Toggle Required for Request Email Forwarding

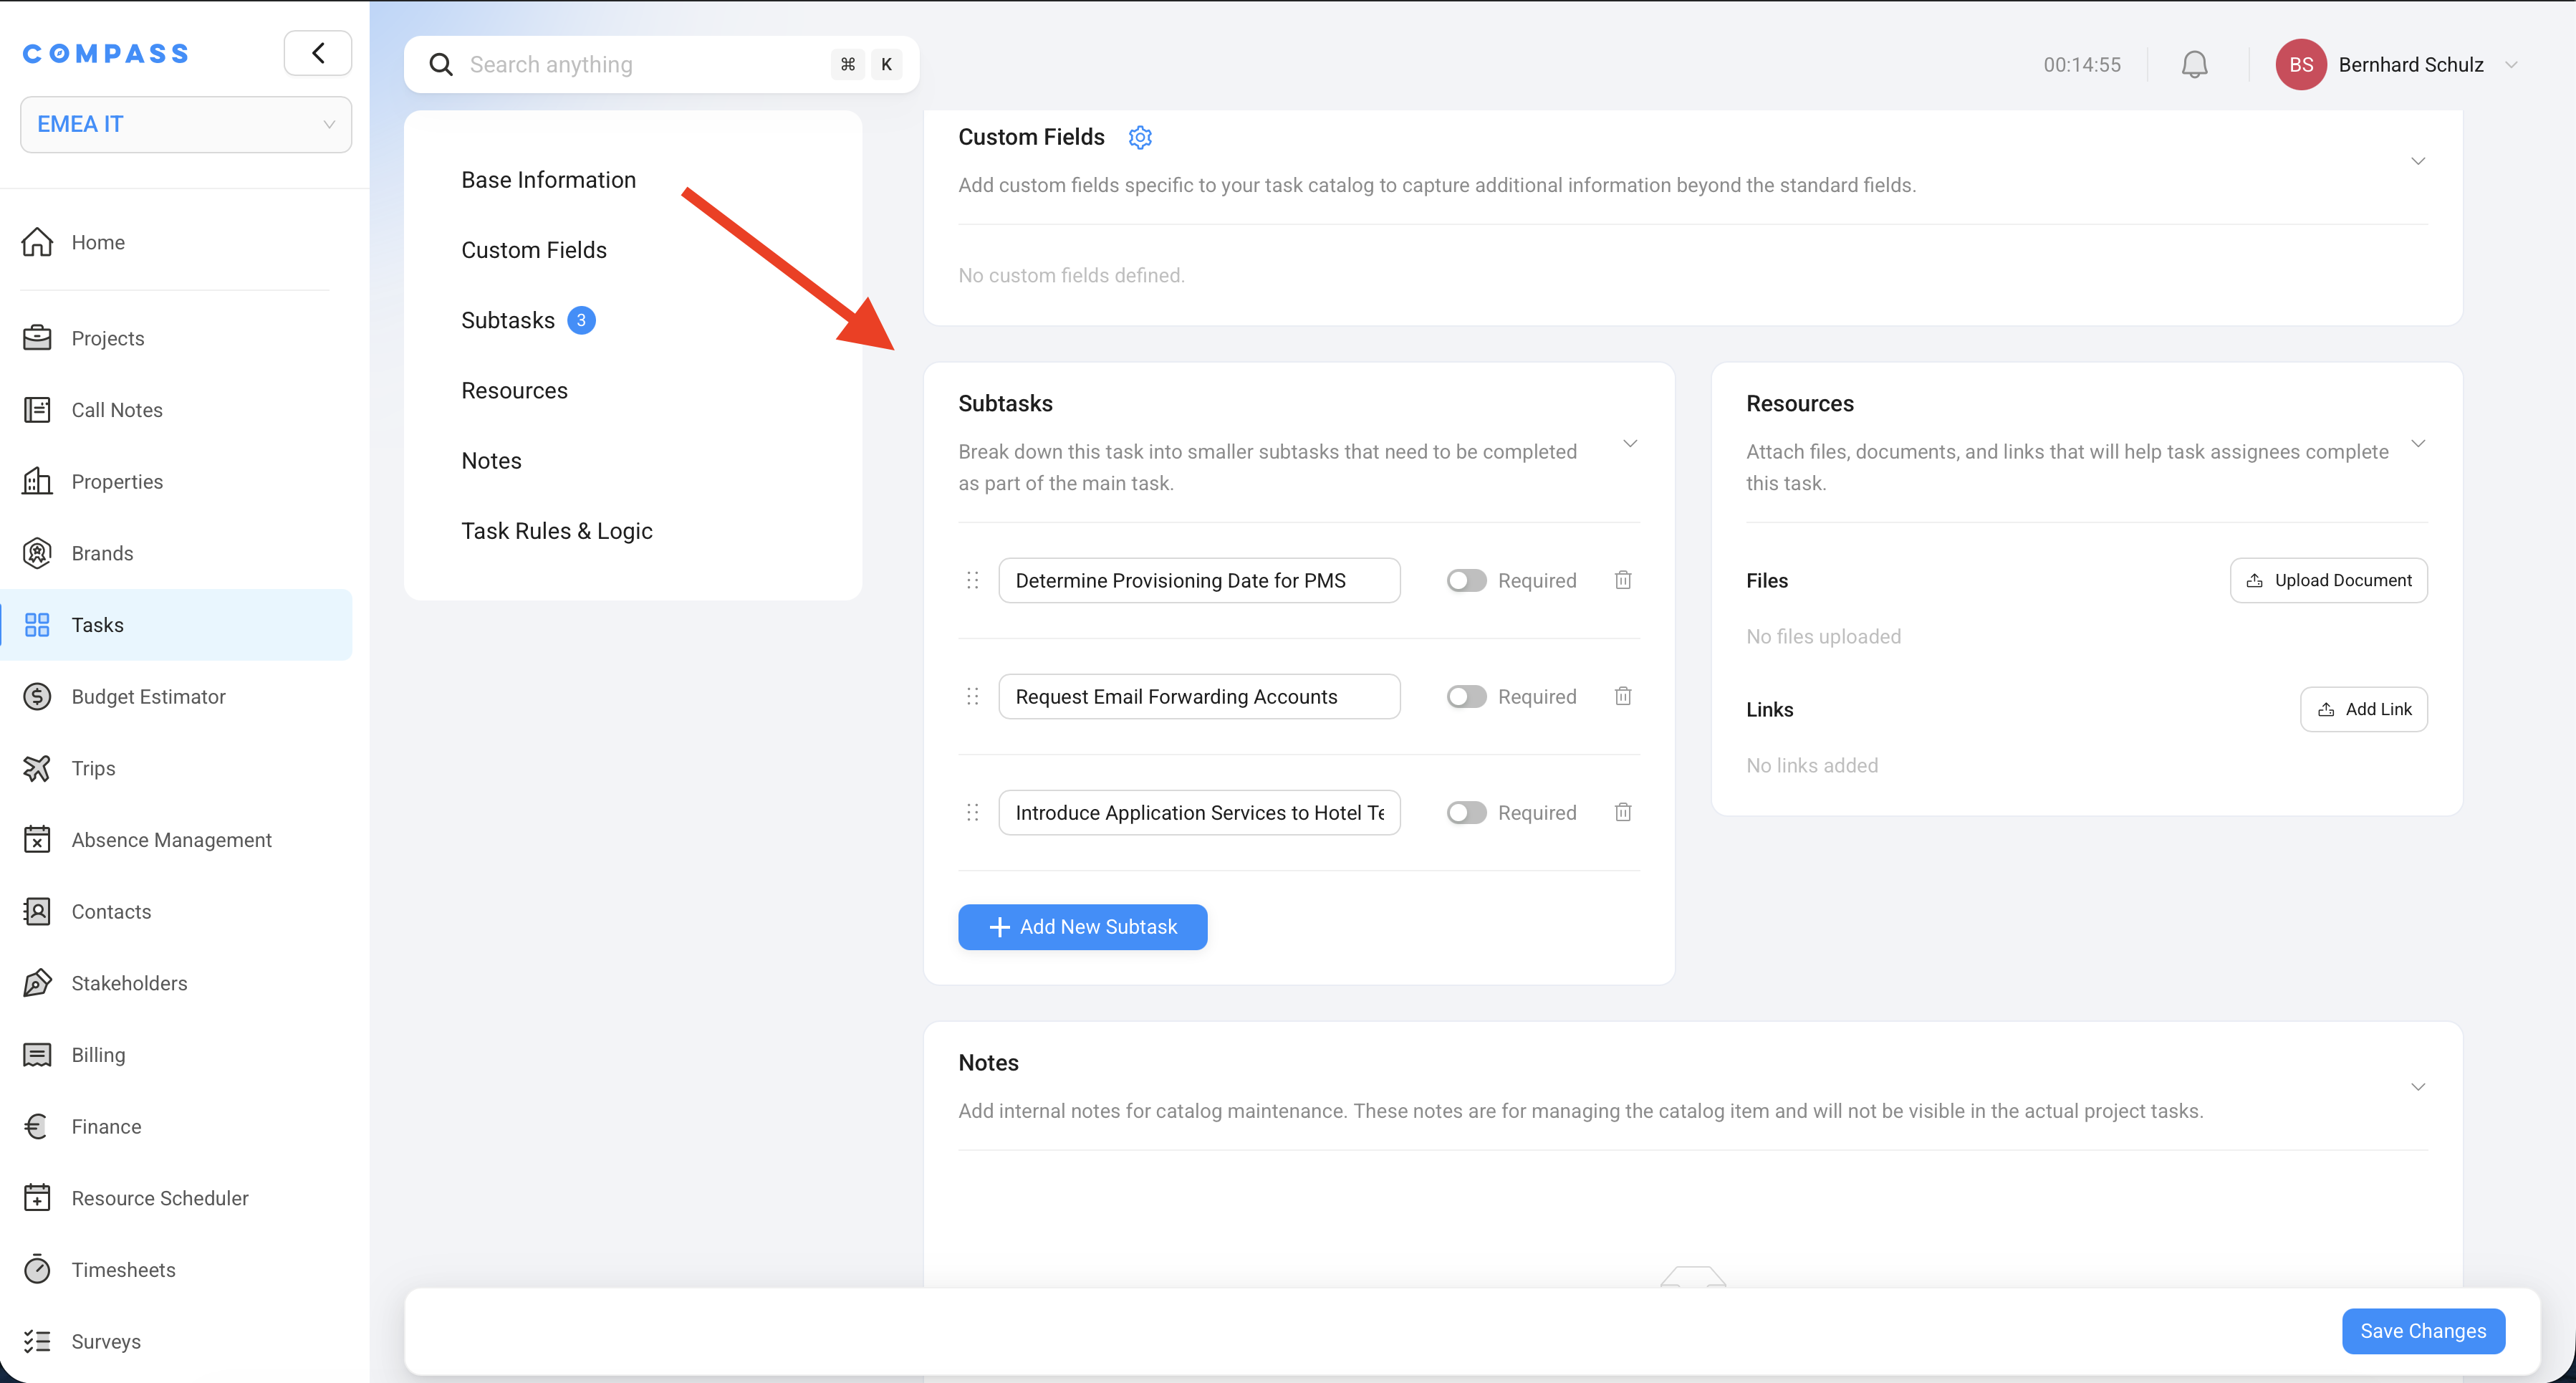[x=1466, y=696]
